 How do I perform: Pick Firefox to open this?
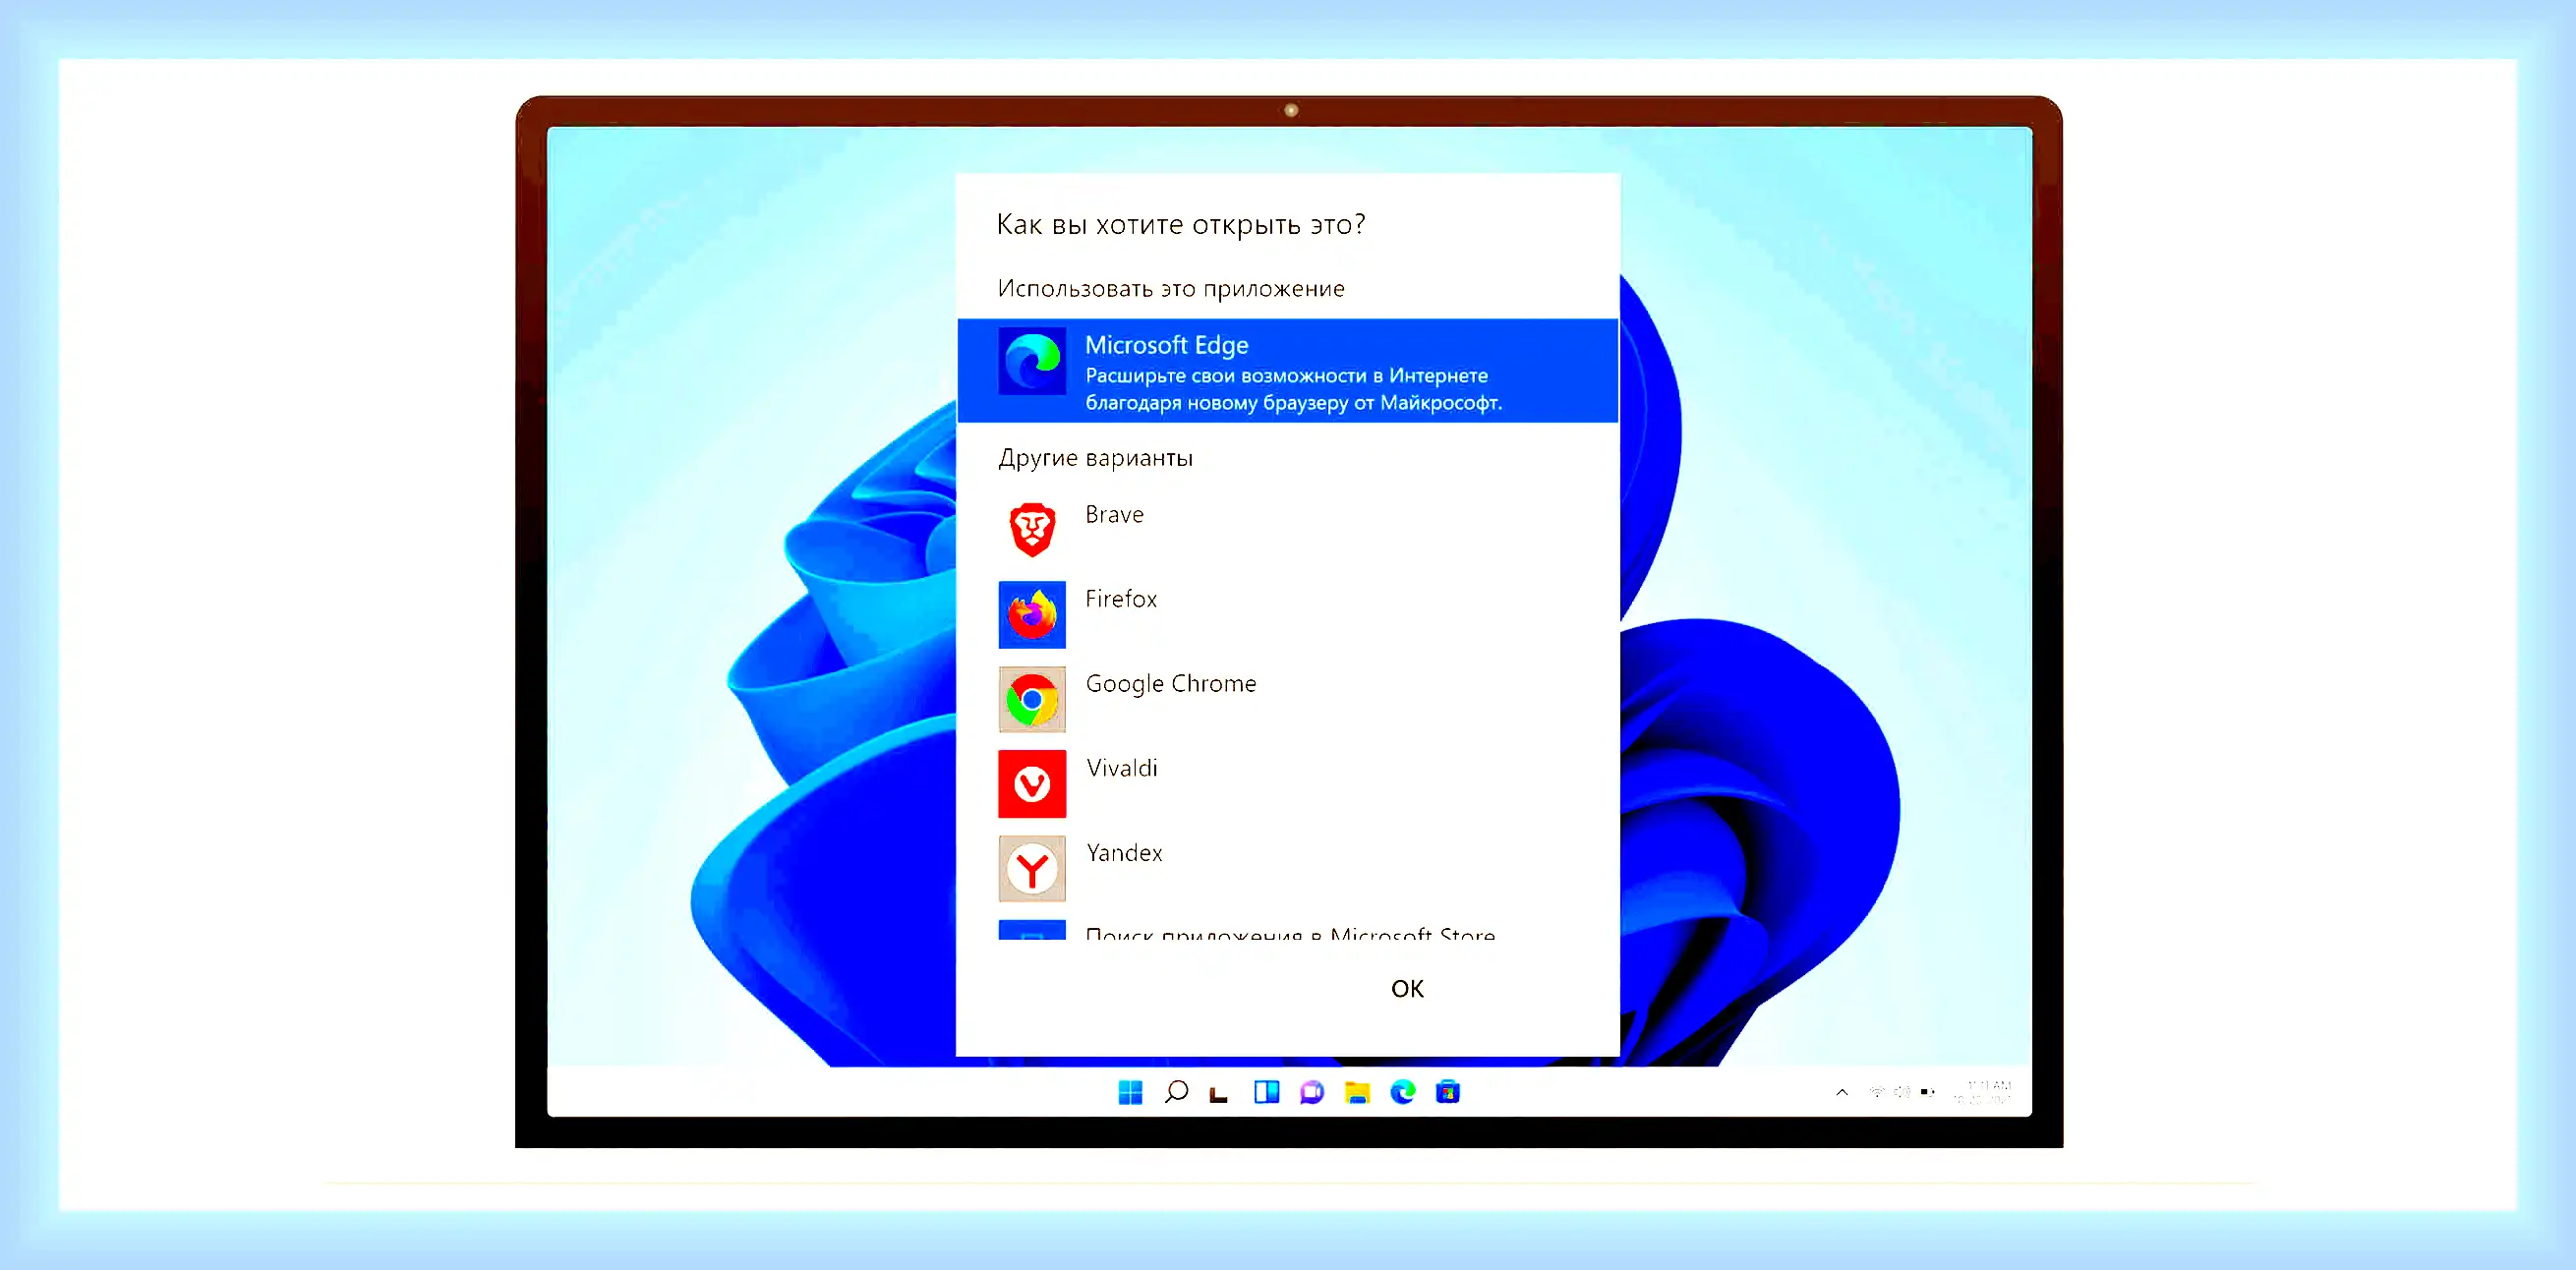click(x=1287, y=614)
